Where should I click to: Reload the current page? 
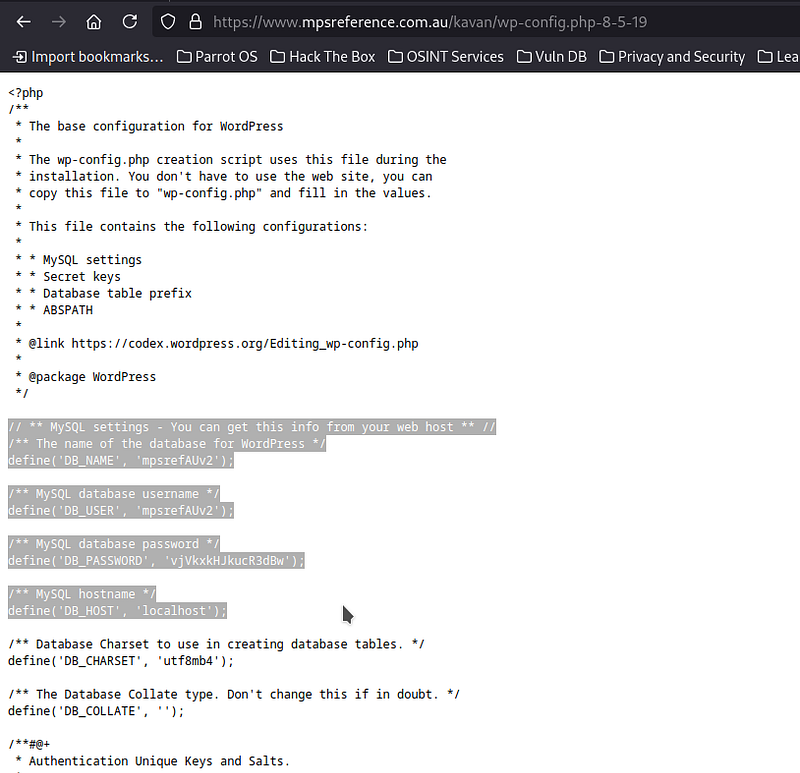coord(130,22)
